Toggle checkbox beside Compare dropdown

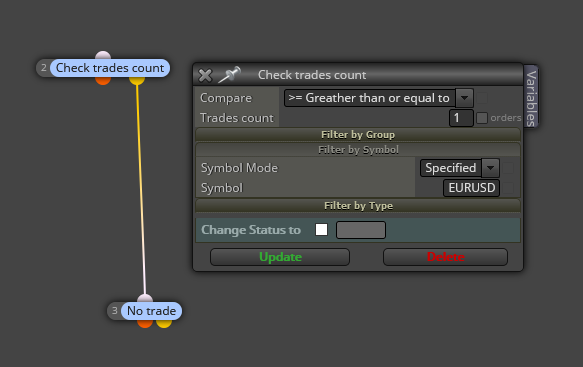click(x=482, y=98)
